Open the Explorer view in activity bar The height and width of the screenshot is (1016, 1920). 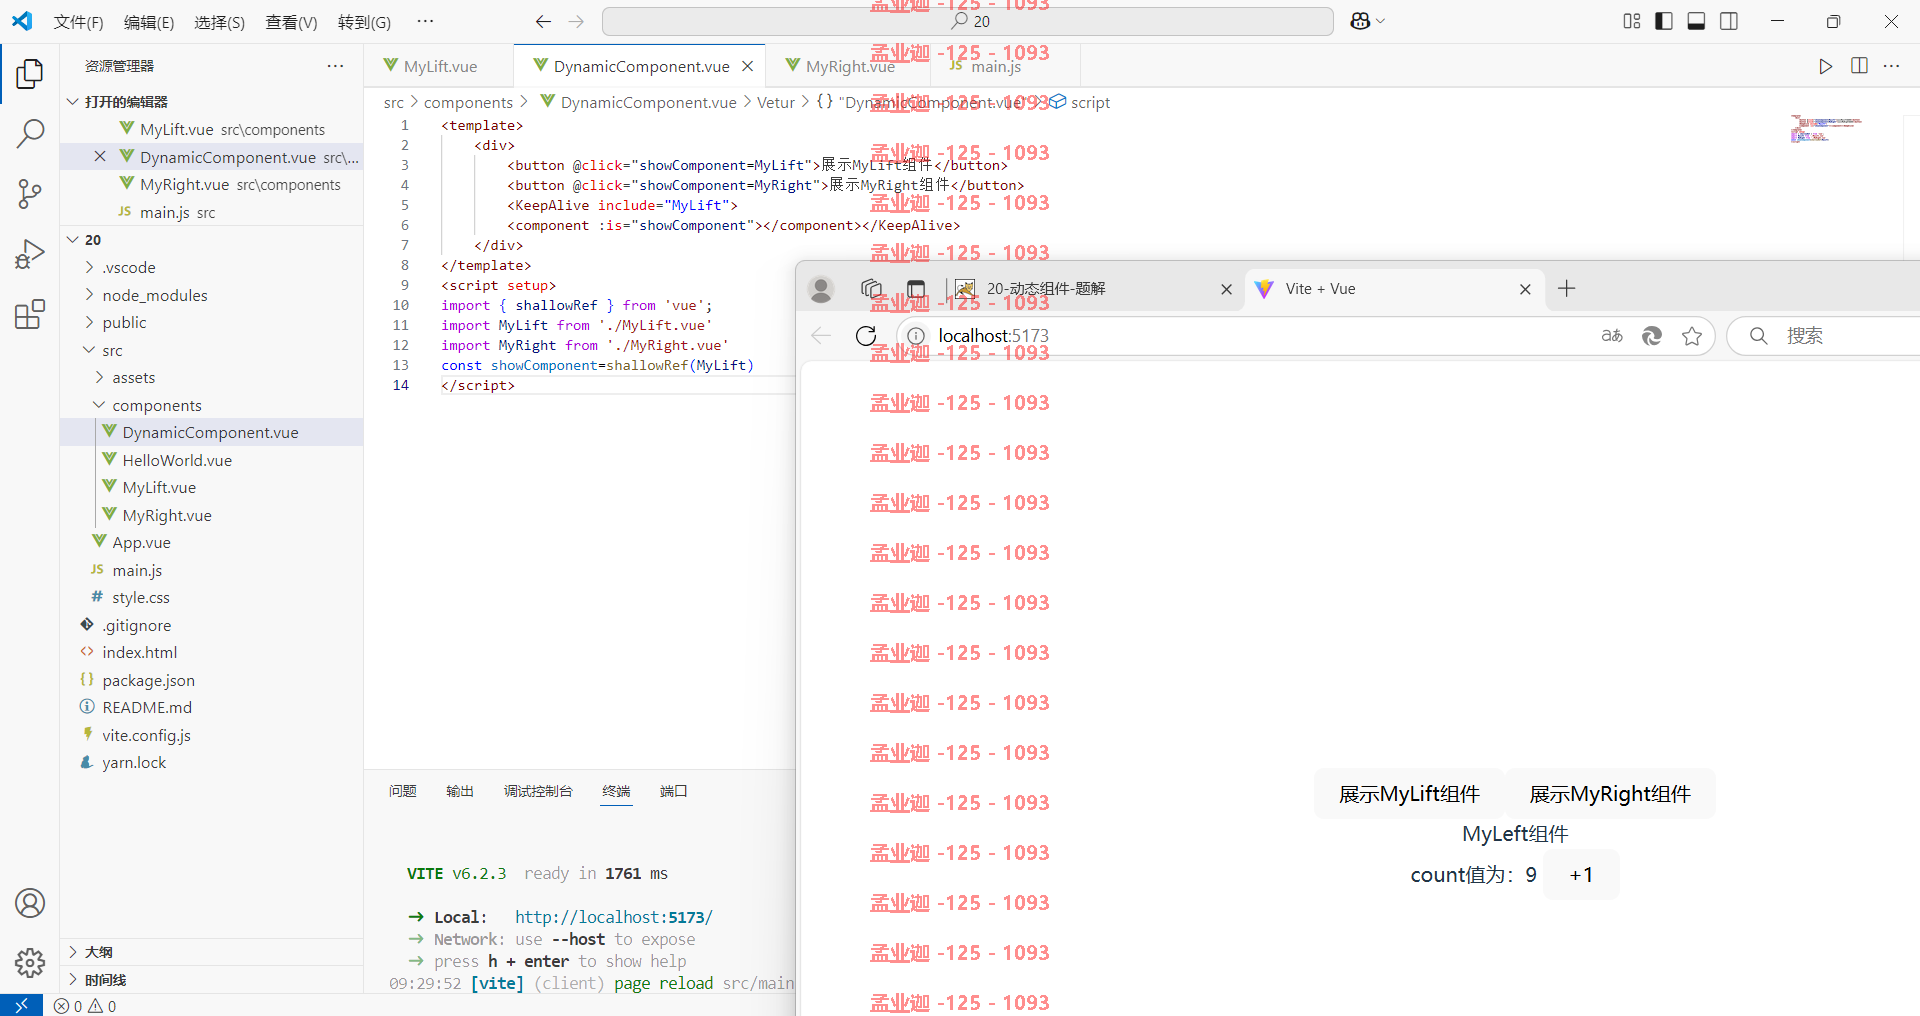tap(30, 73)
